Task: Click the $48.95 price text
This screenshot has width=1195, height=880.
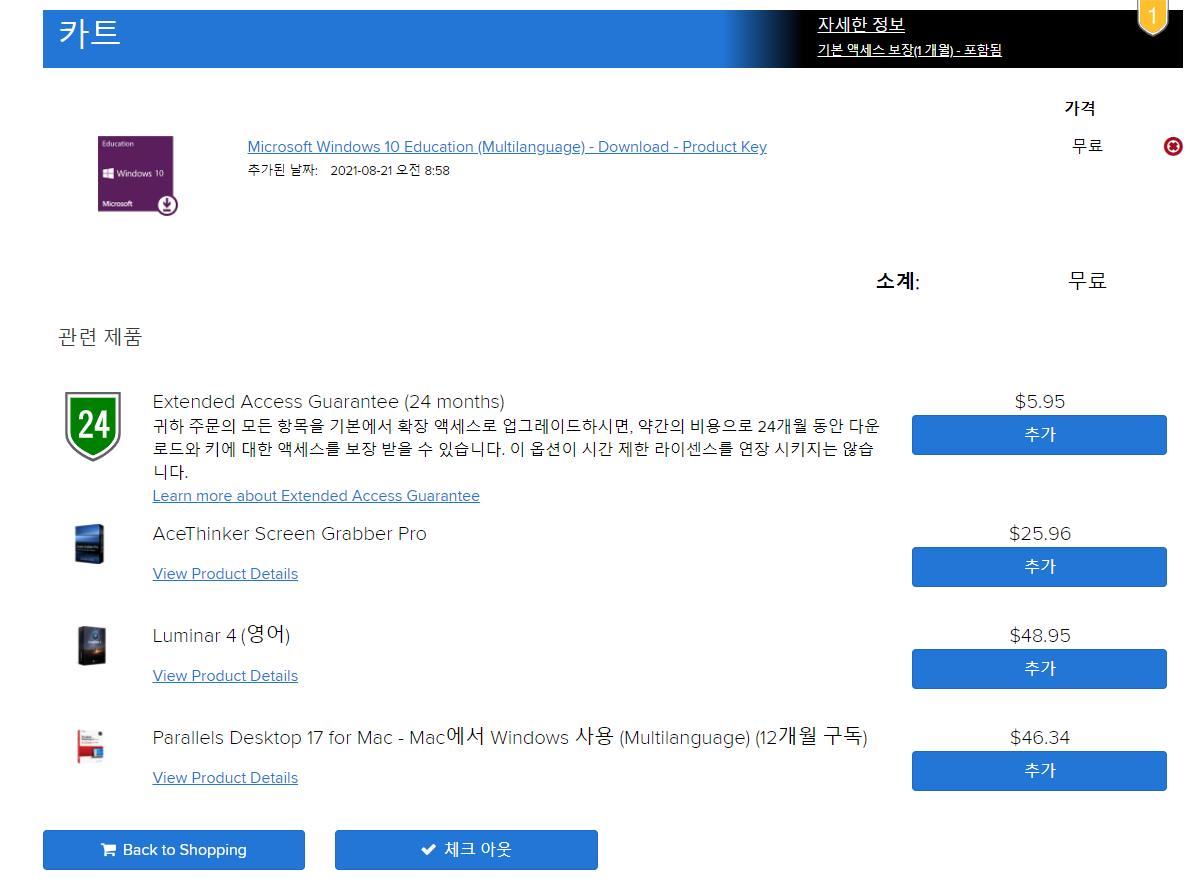Action: 1040,635
